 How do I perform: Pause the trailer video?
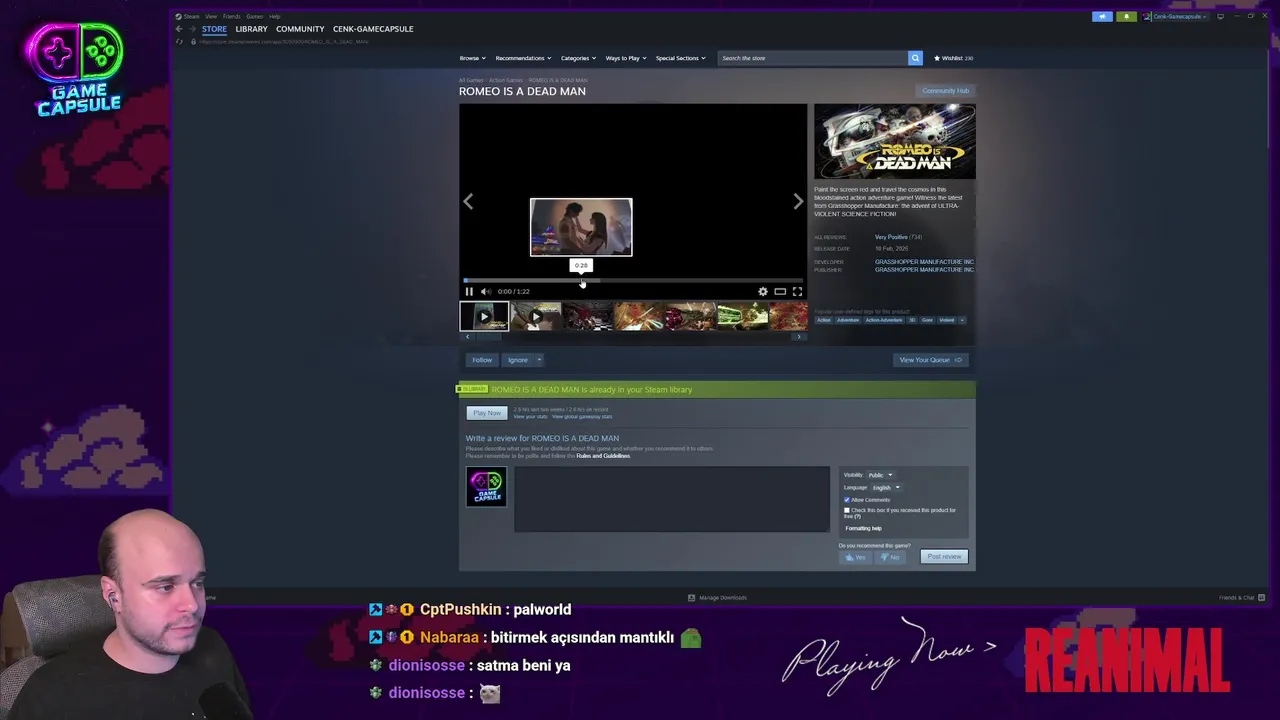469,291
